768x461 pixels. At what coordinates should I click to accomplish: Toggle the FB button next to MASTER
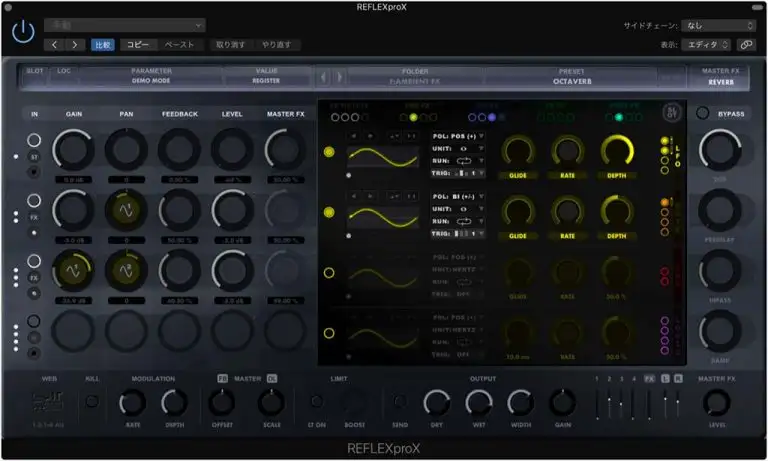pyautogui.click(x=222, y=379)
